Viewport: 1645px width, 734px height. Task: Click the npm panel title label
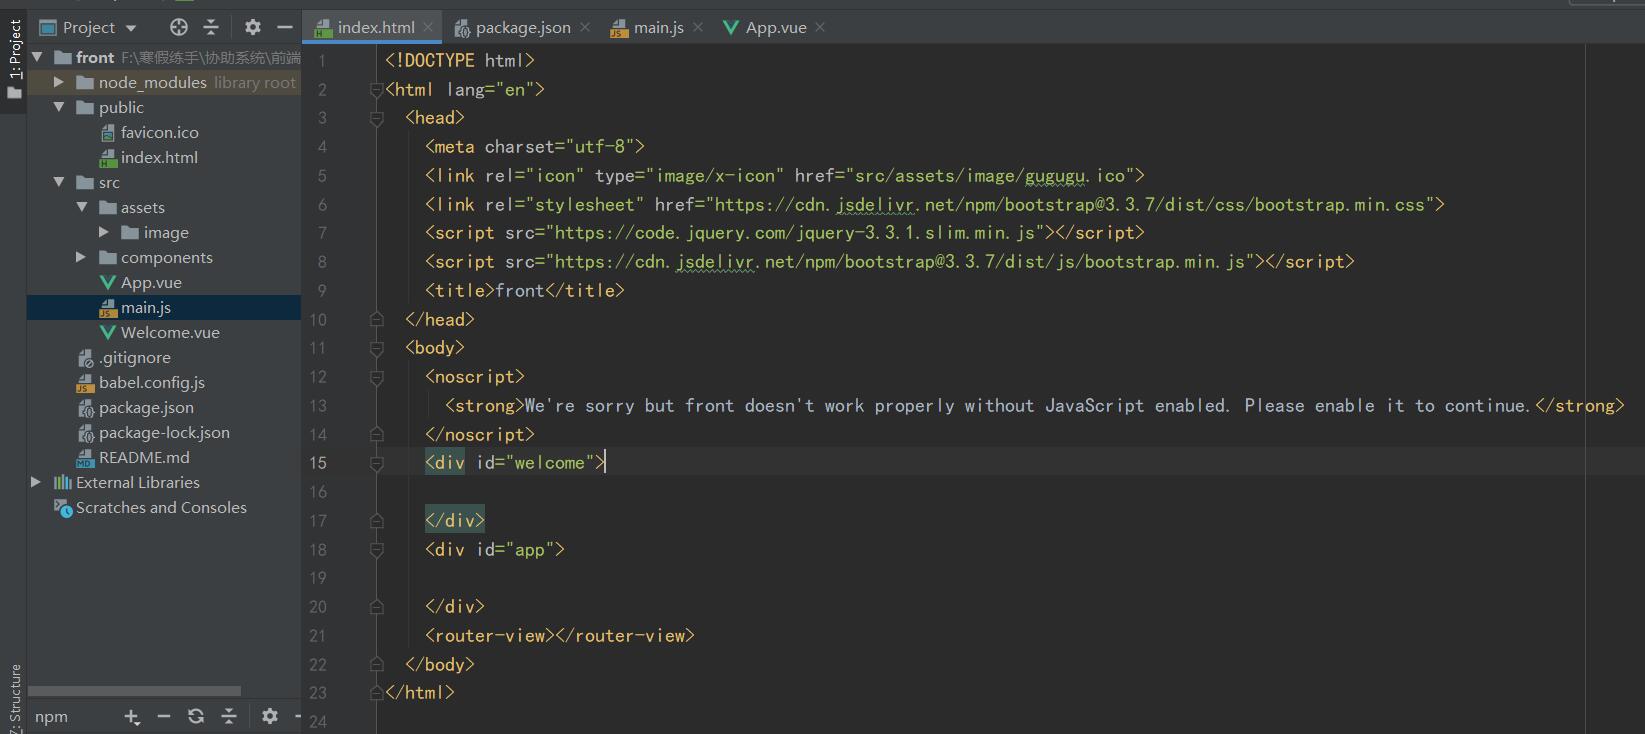pos(51,716)
